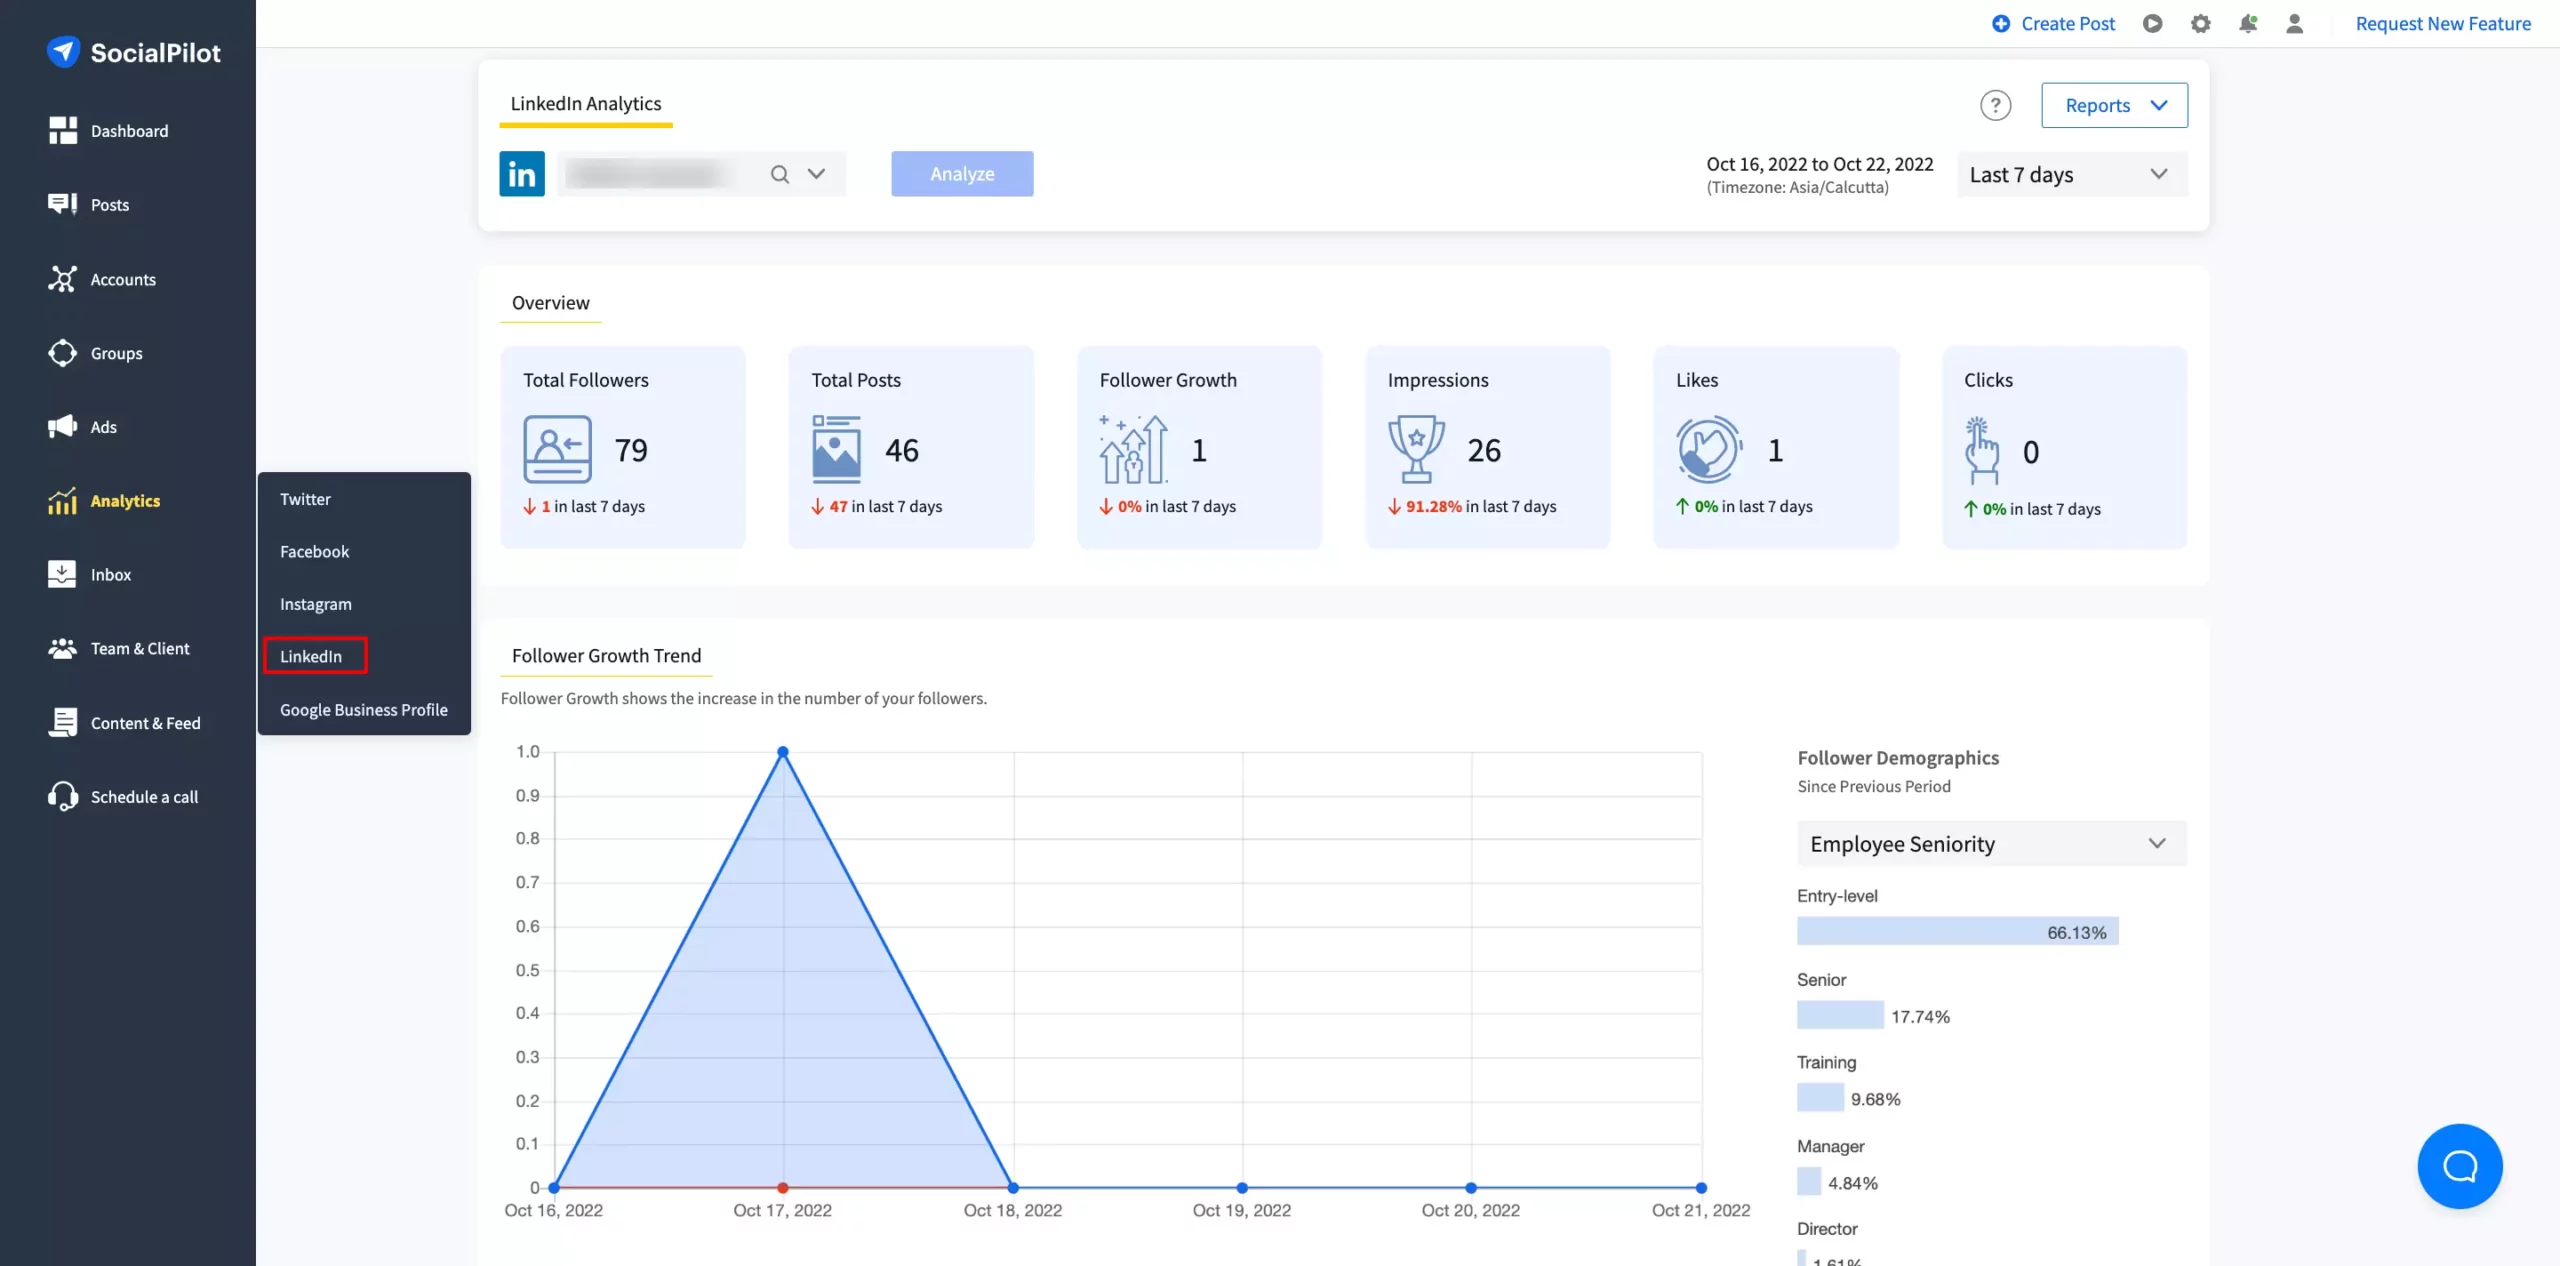The height and width of the screenshot is (1266, 2560).
Task: Click the Overview section heading
Action: point(550,303)
